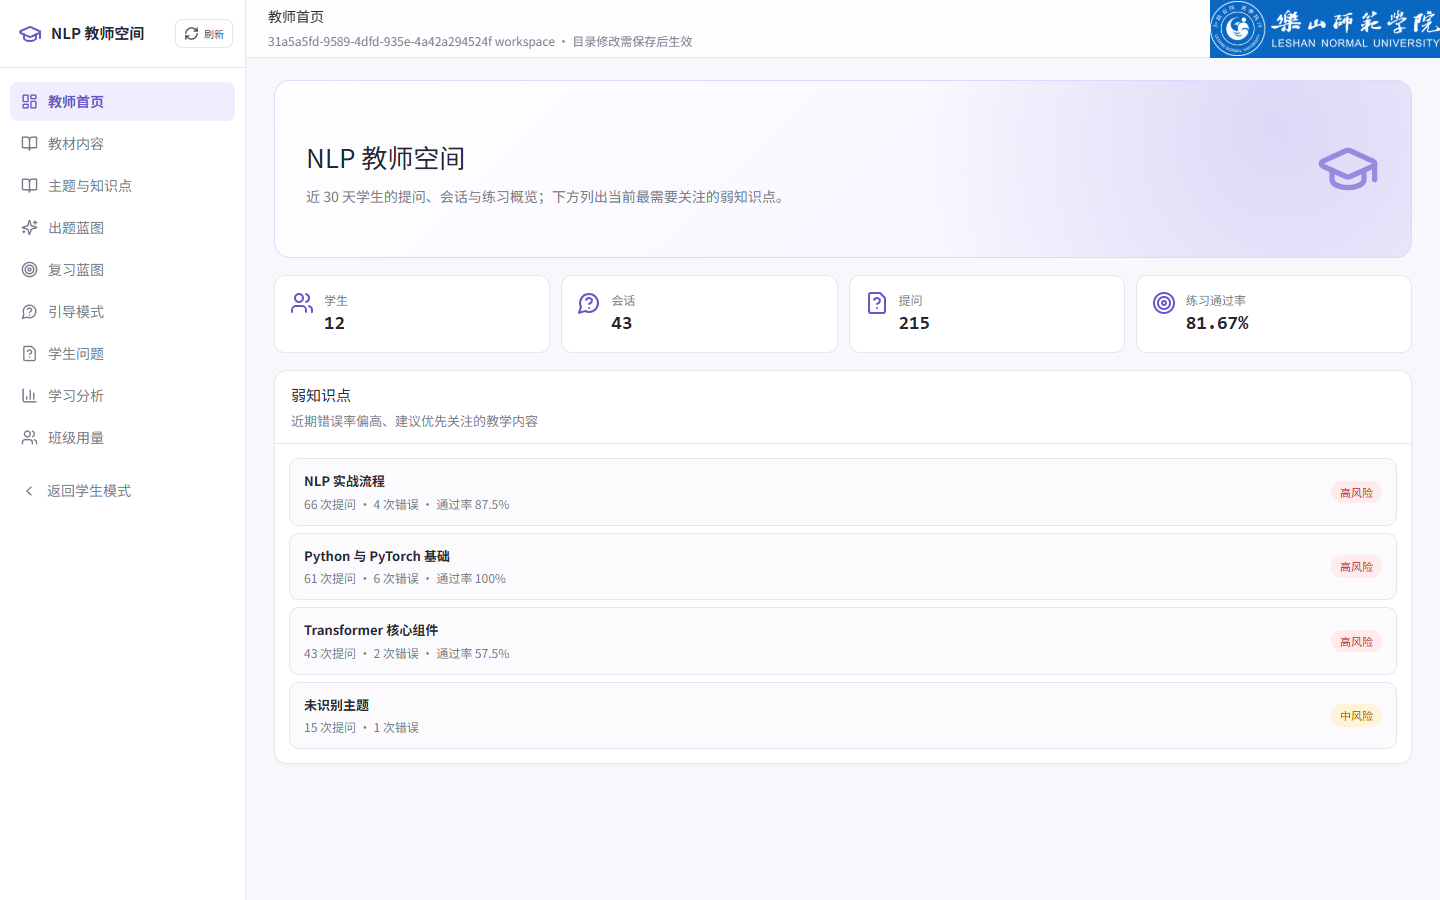This screenshot has height=900, width=1440.
Task: Open 引导模式 from the sidebar
Action: pos(122,312)
